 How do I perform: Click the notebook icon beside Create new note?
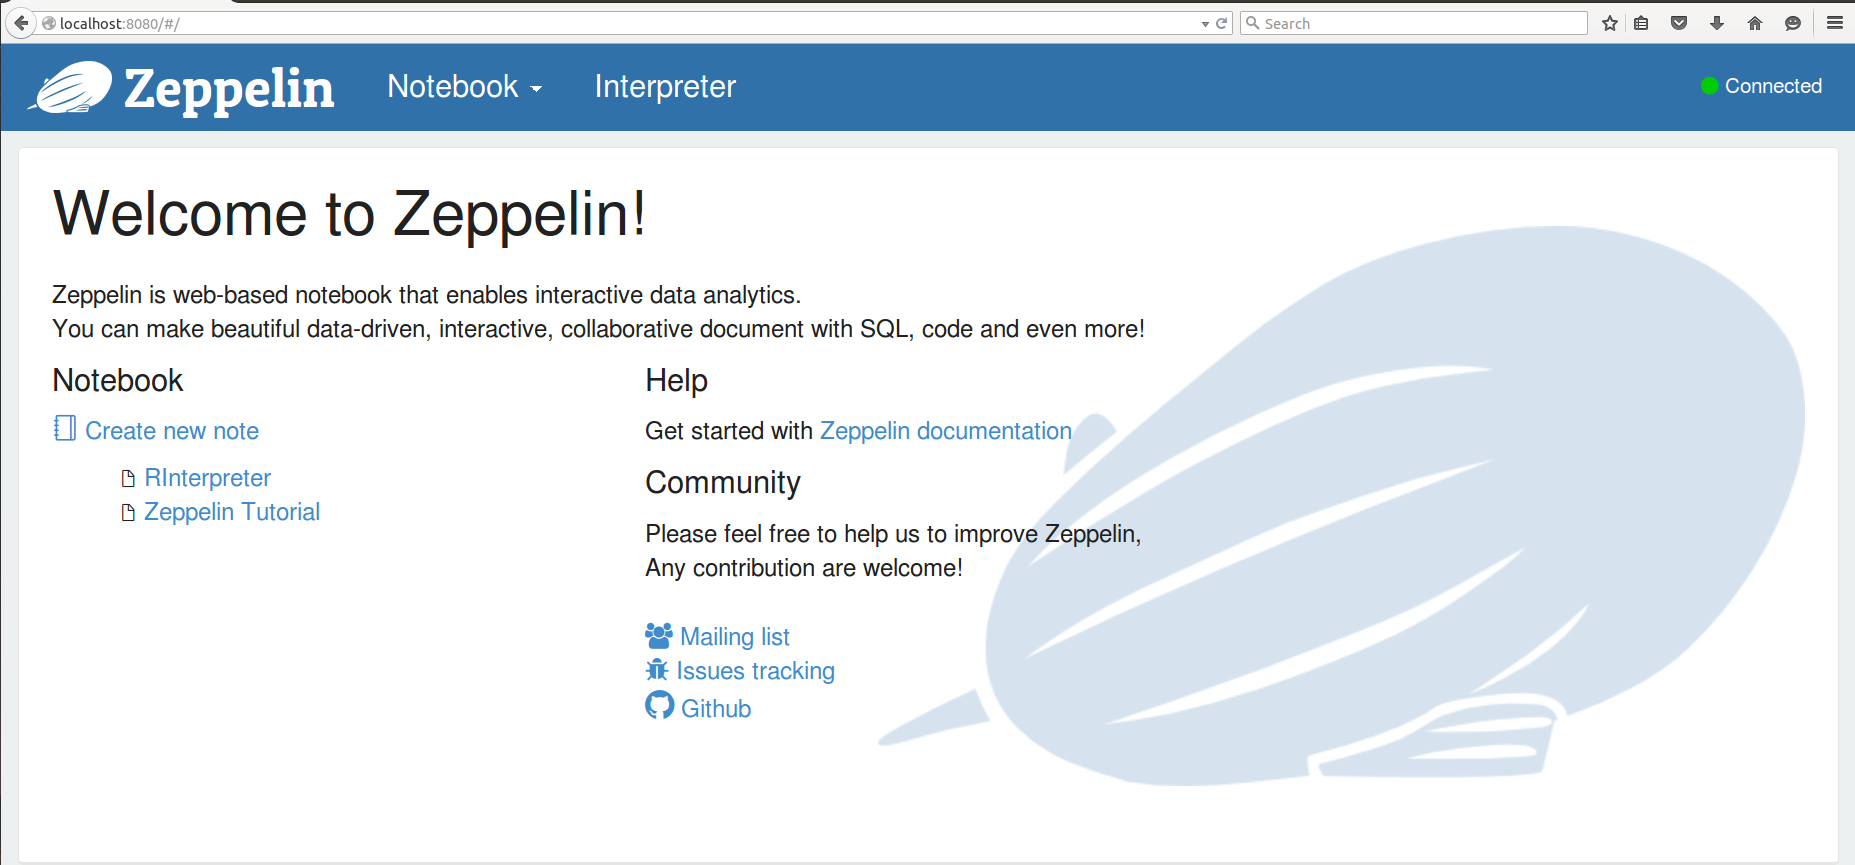point(65,429)
